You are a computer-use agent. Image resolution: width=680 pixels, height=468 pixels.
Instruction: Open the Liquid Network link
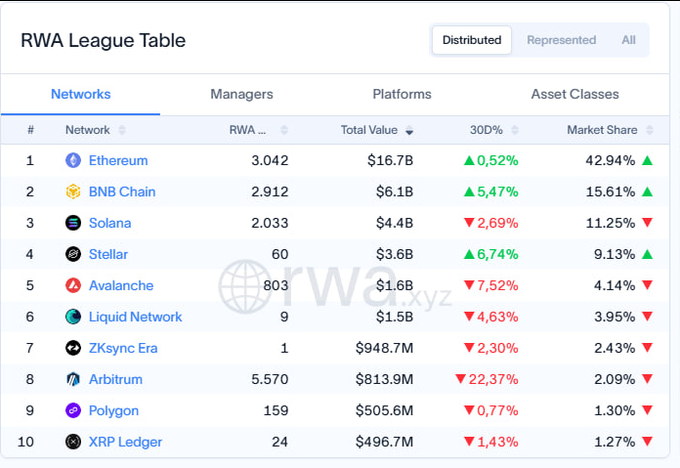pyautogui.click(x=135, y=317)
